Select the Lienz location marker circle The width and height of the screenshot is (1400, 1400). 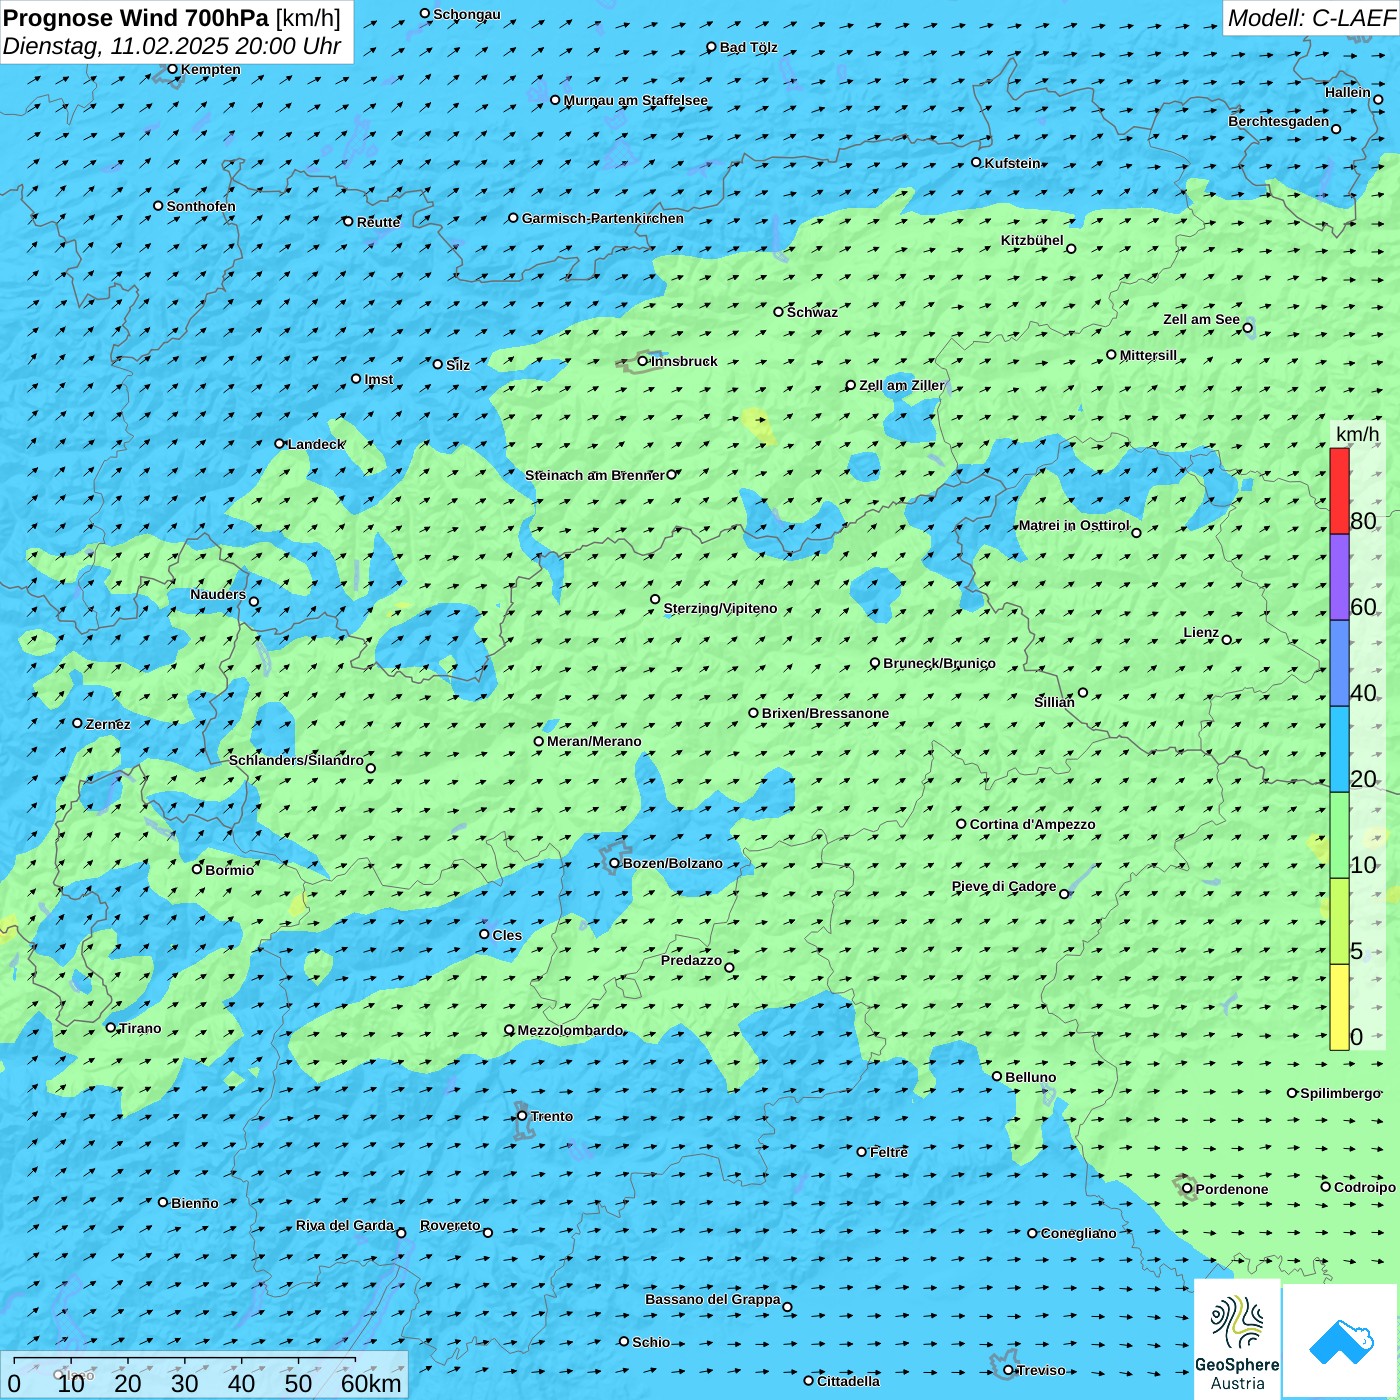tap(1227, 640)
